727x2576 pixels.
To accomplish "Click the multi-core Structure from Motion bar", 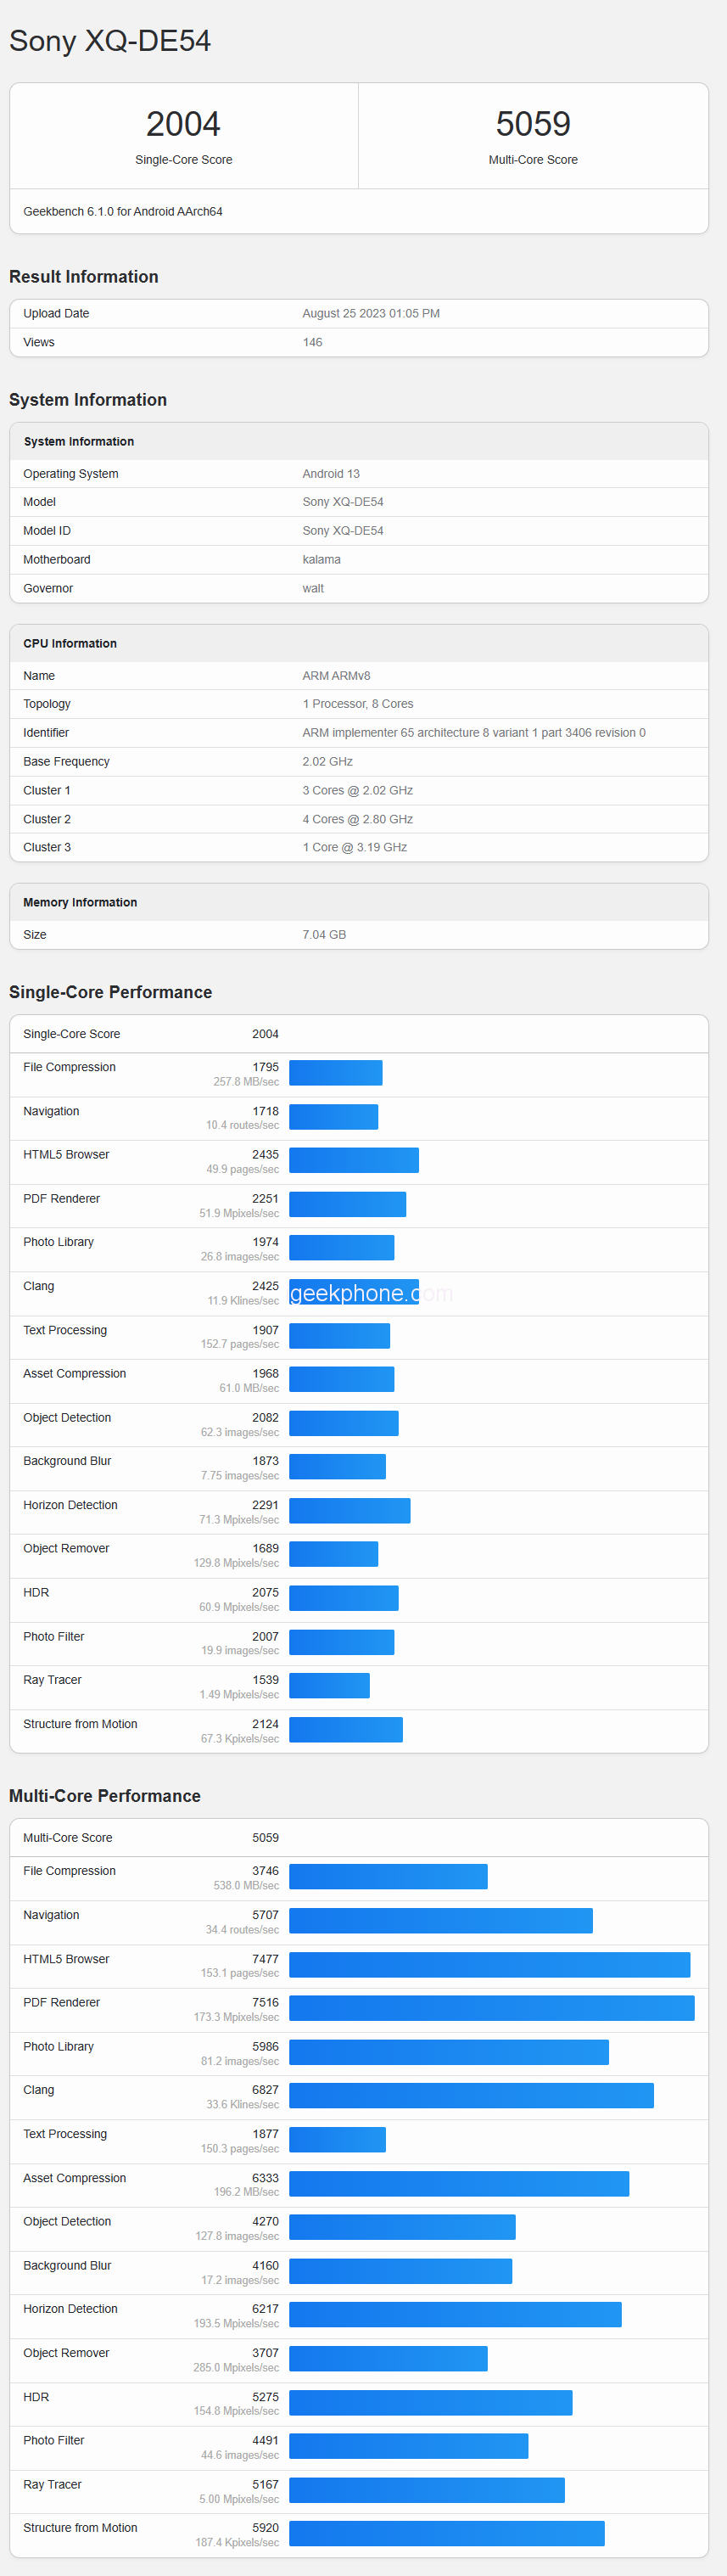I will click(x=446, y=2534).
